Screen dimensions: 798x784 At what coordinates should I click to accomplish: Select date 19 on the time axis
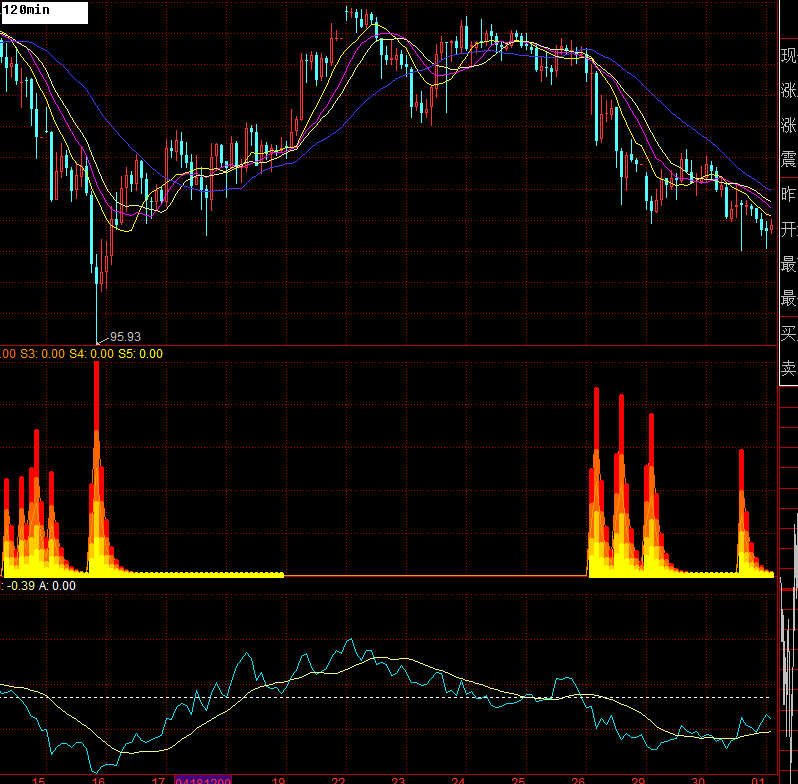278,779
